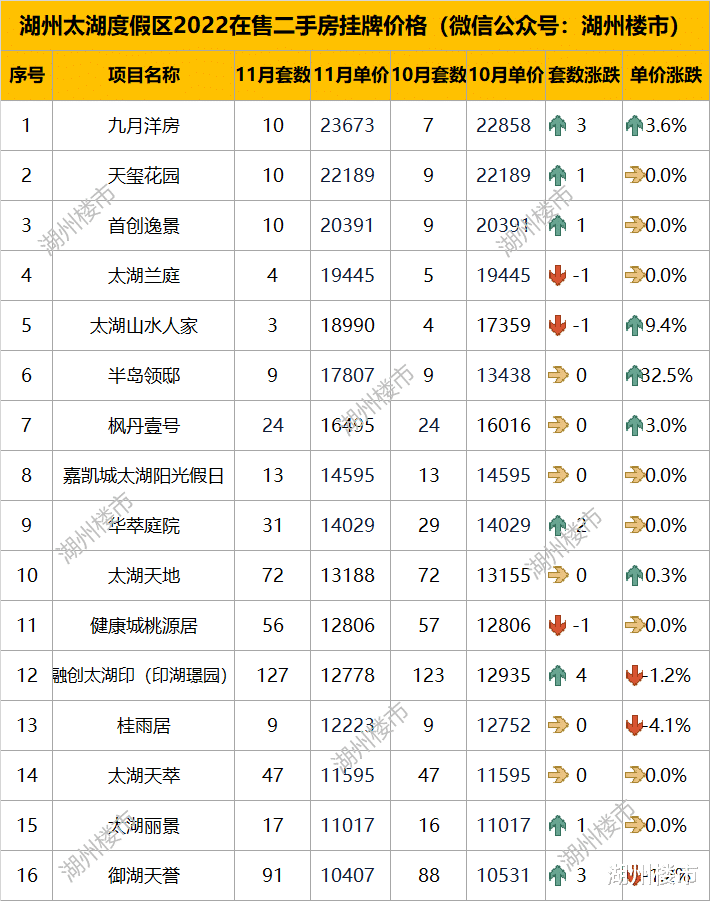Image resolution: width=710 pixels, height=901 pixels.
Task: Click November price 18990
Action: (x=348, y=325)
